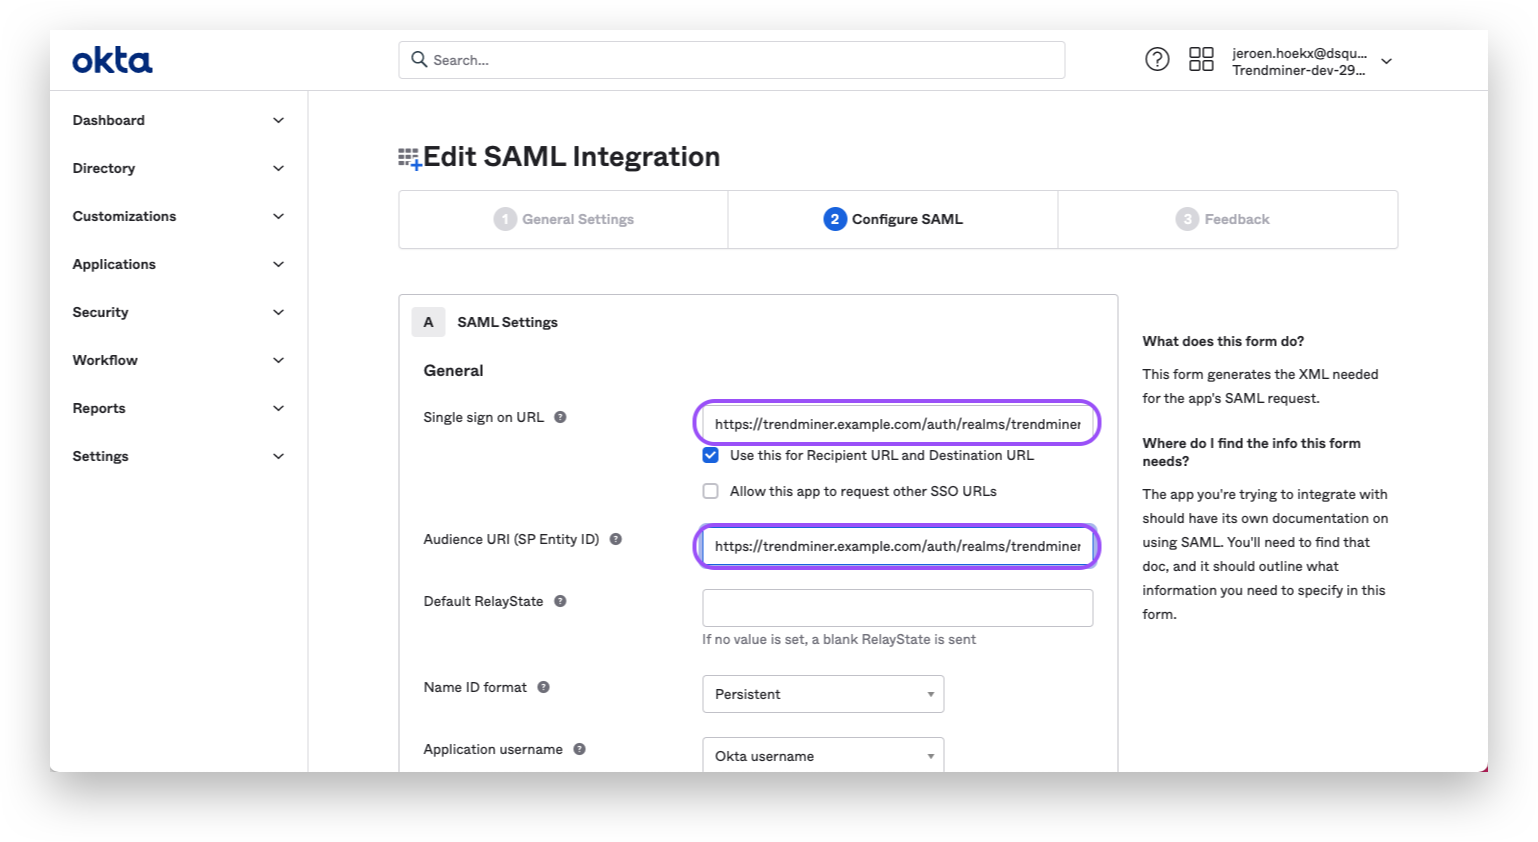Click the search magnifier icon
This screenshot has height=842, width=1538.
coord(419,59)
